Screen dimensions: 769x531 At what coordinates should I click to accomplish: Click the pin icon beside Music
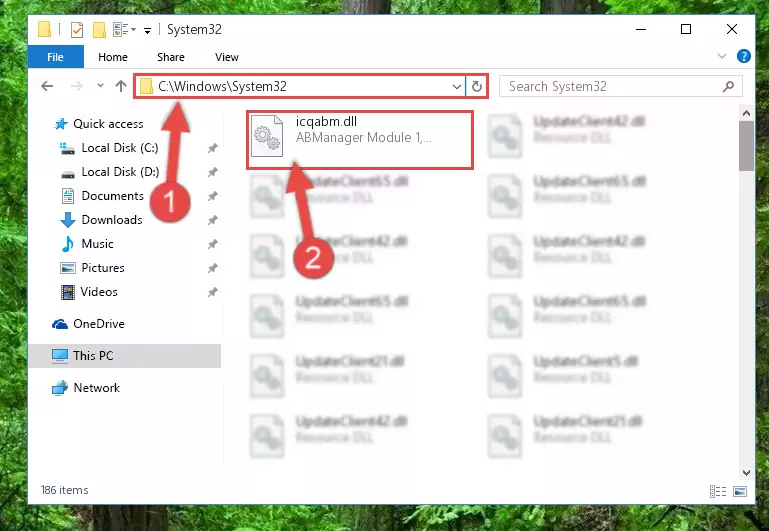pos(212,244)
